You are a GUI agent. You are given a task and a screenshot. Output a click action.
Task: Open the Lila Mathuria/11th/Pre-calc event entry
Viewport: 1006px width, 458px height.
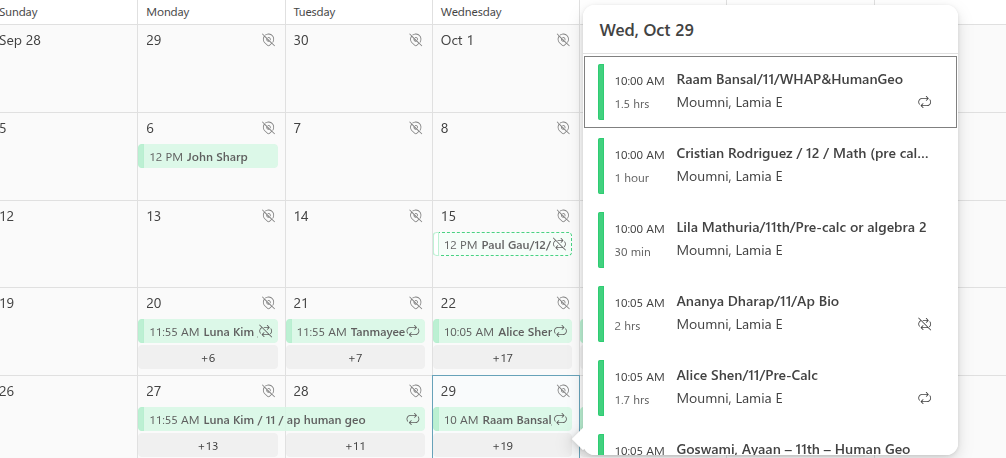[770, 239]
